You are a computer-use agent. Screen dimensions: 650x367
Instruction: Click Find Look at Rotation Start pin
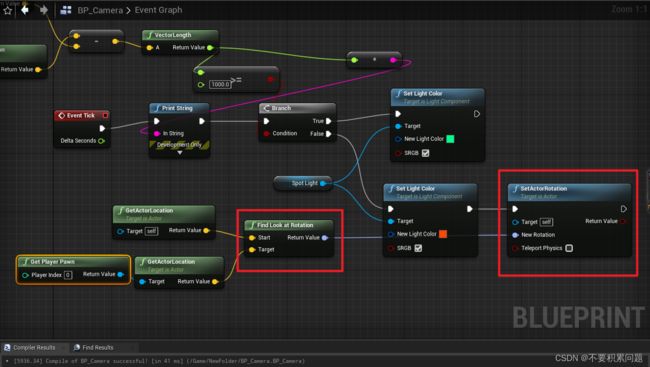pos(252,238)
